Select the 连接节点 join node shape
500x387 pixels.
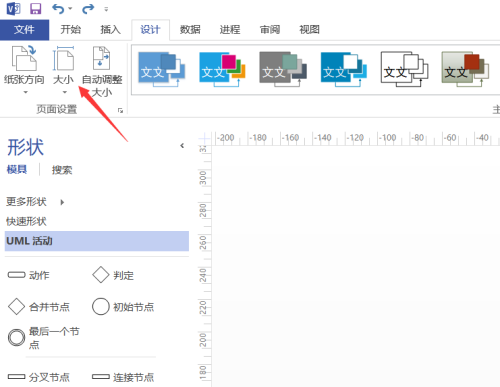click(123, 377)
